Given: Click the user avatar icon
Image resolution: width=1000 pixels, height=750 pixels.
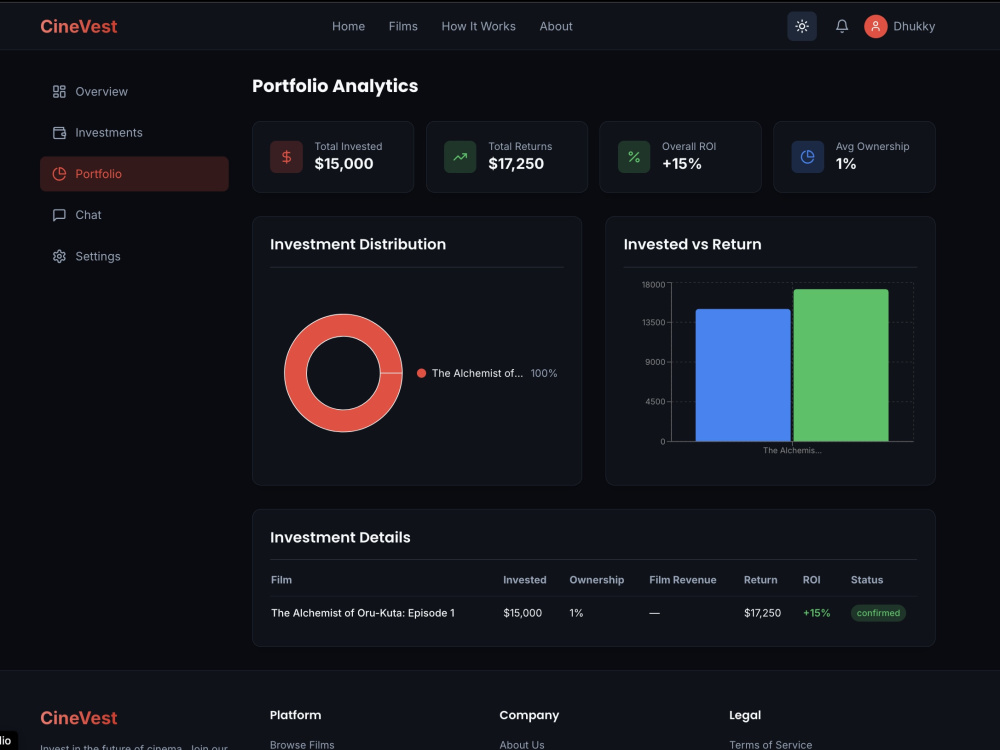Looking at the screenshot, I should pyautogui.click(x=876, y=26).
